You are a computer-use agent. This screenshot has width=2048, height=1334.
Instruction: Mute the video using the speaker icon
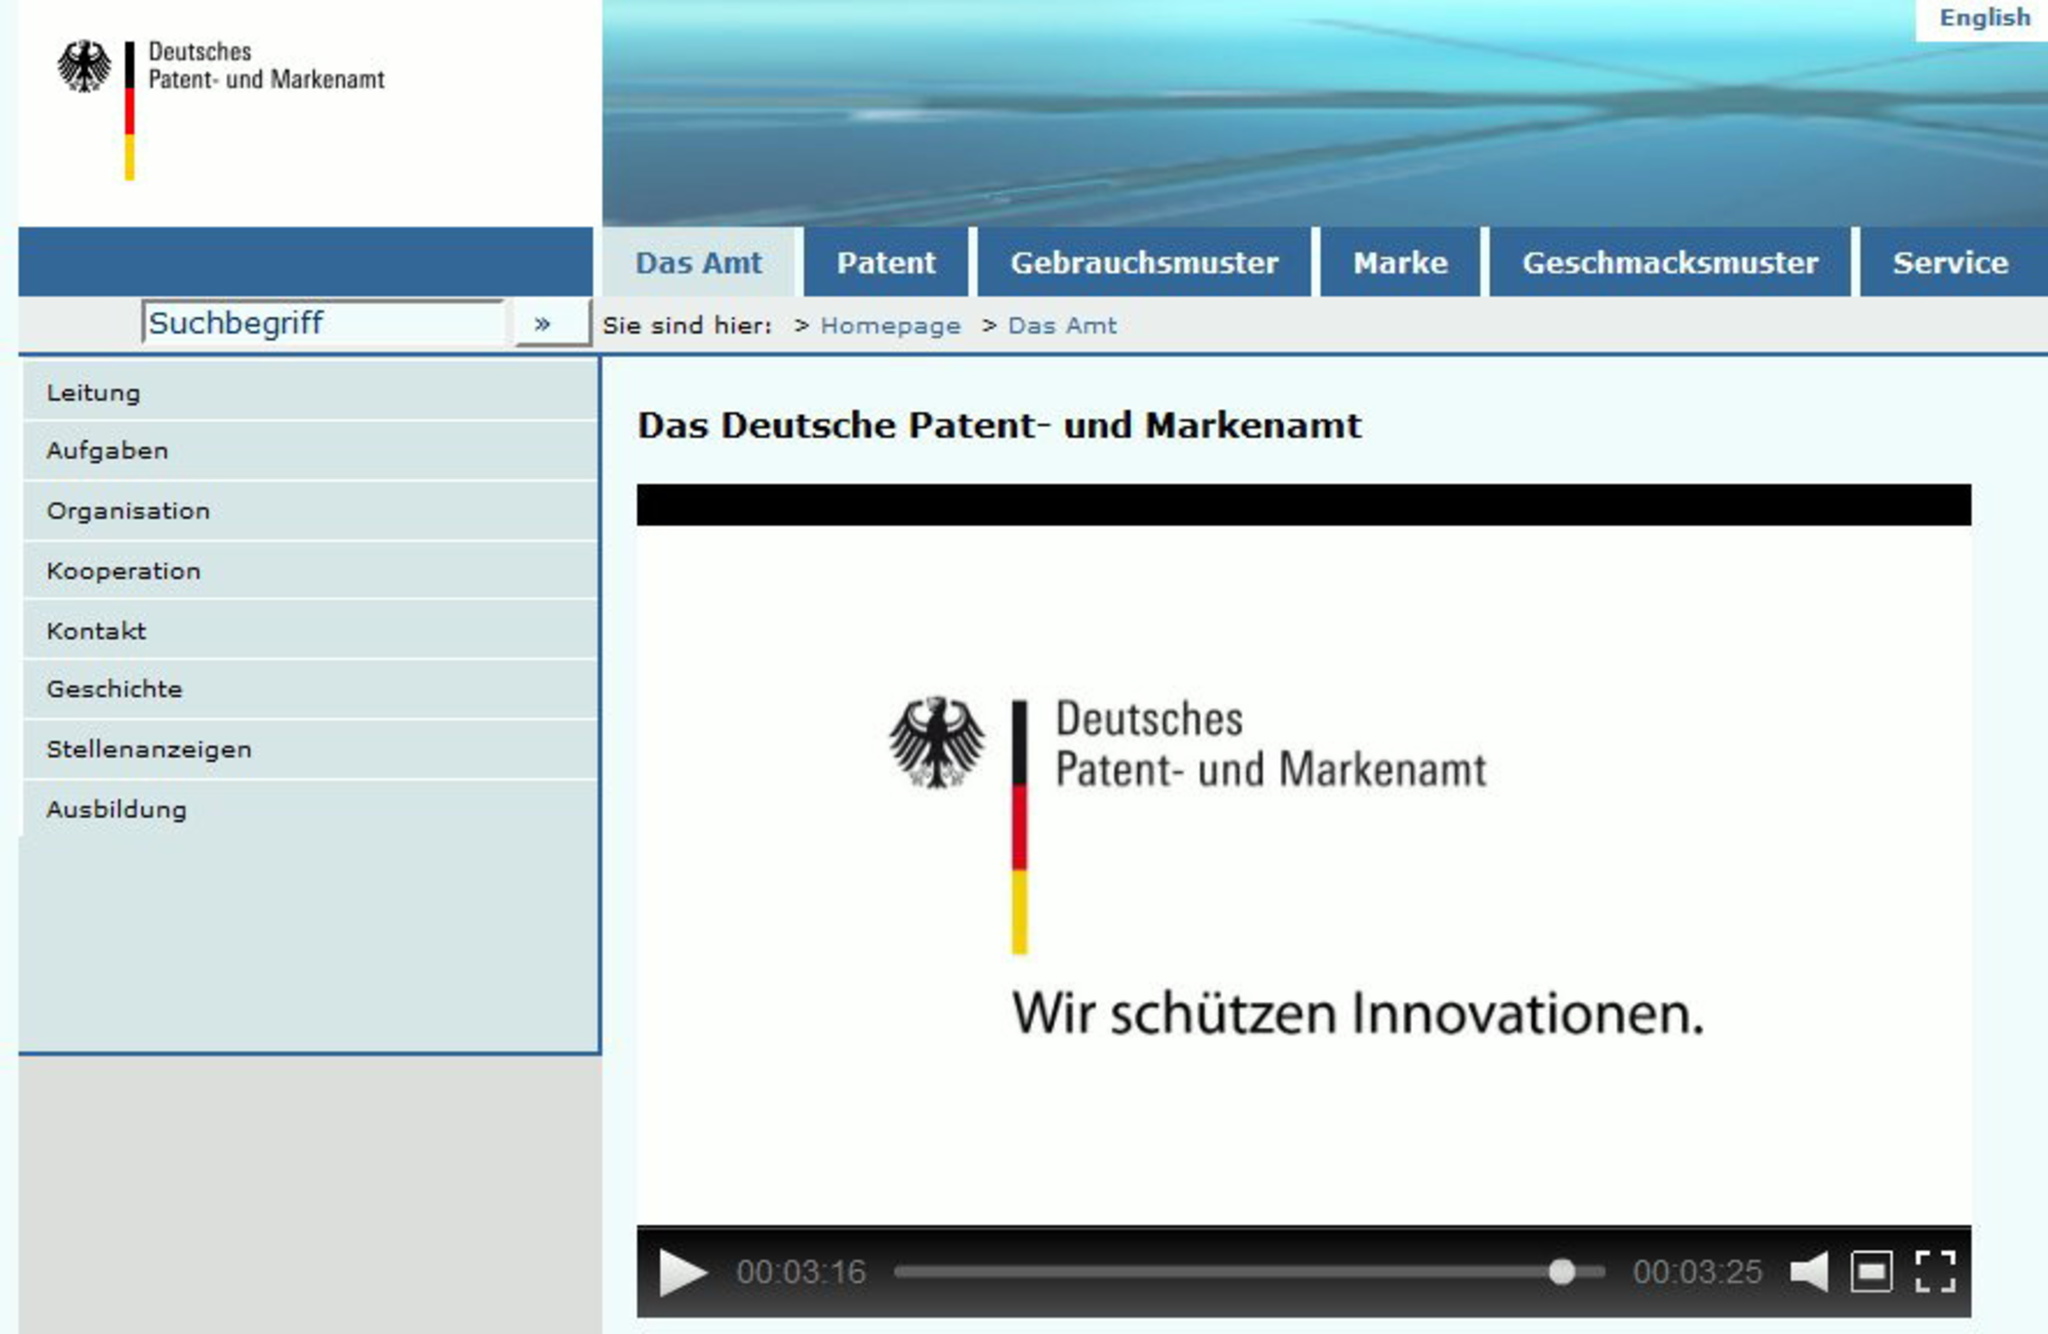pos(1809,1272)
